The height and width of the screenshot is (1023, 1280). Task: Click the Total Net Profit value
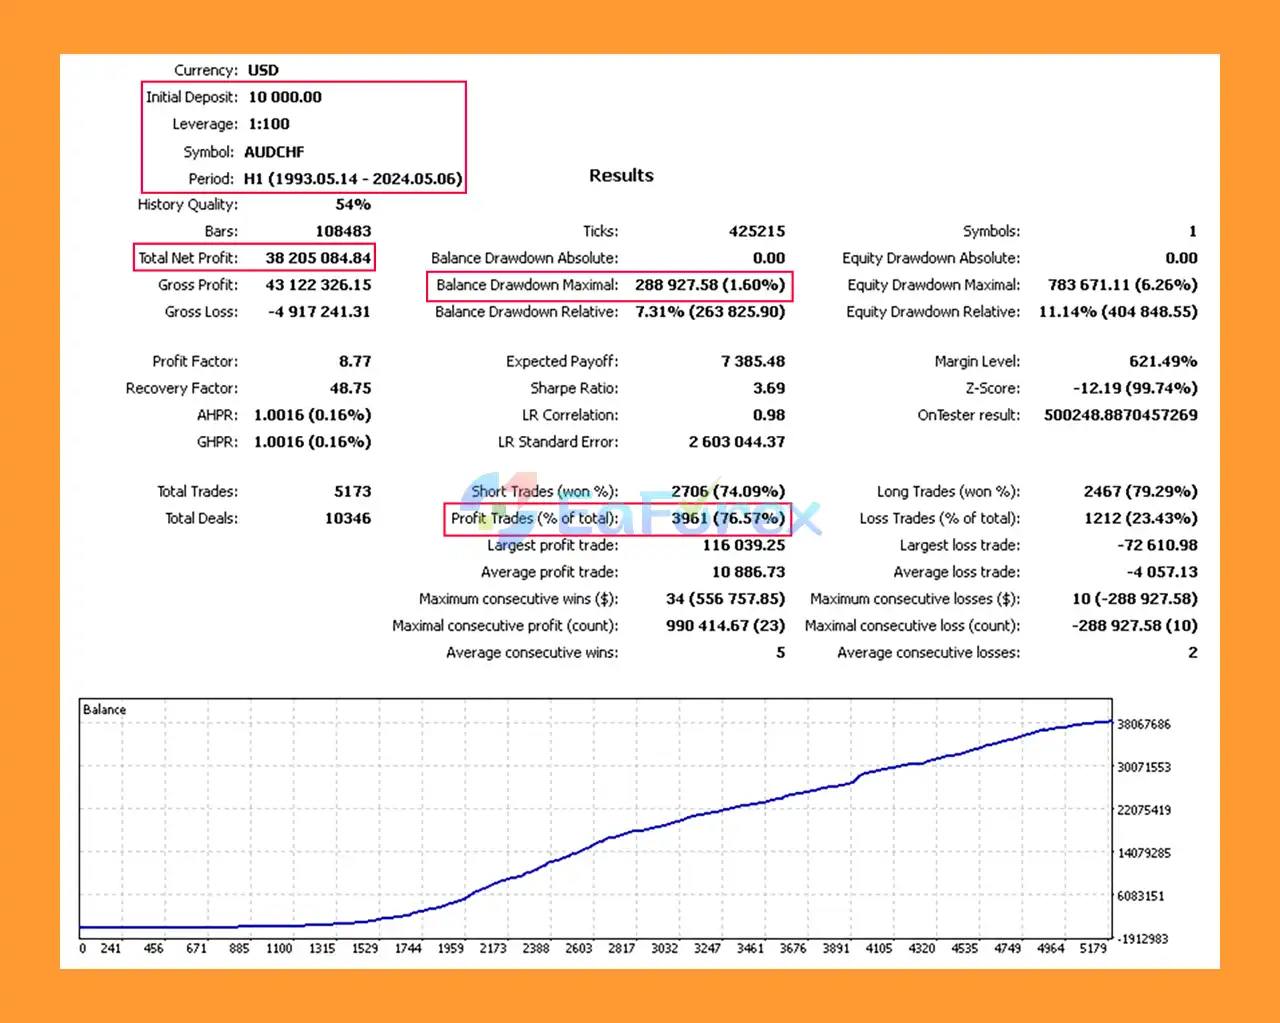coord(318,258)
